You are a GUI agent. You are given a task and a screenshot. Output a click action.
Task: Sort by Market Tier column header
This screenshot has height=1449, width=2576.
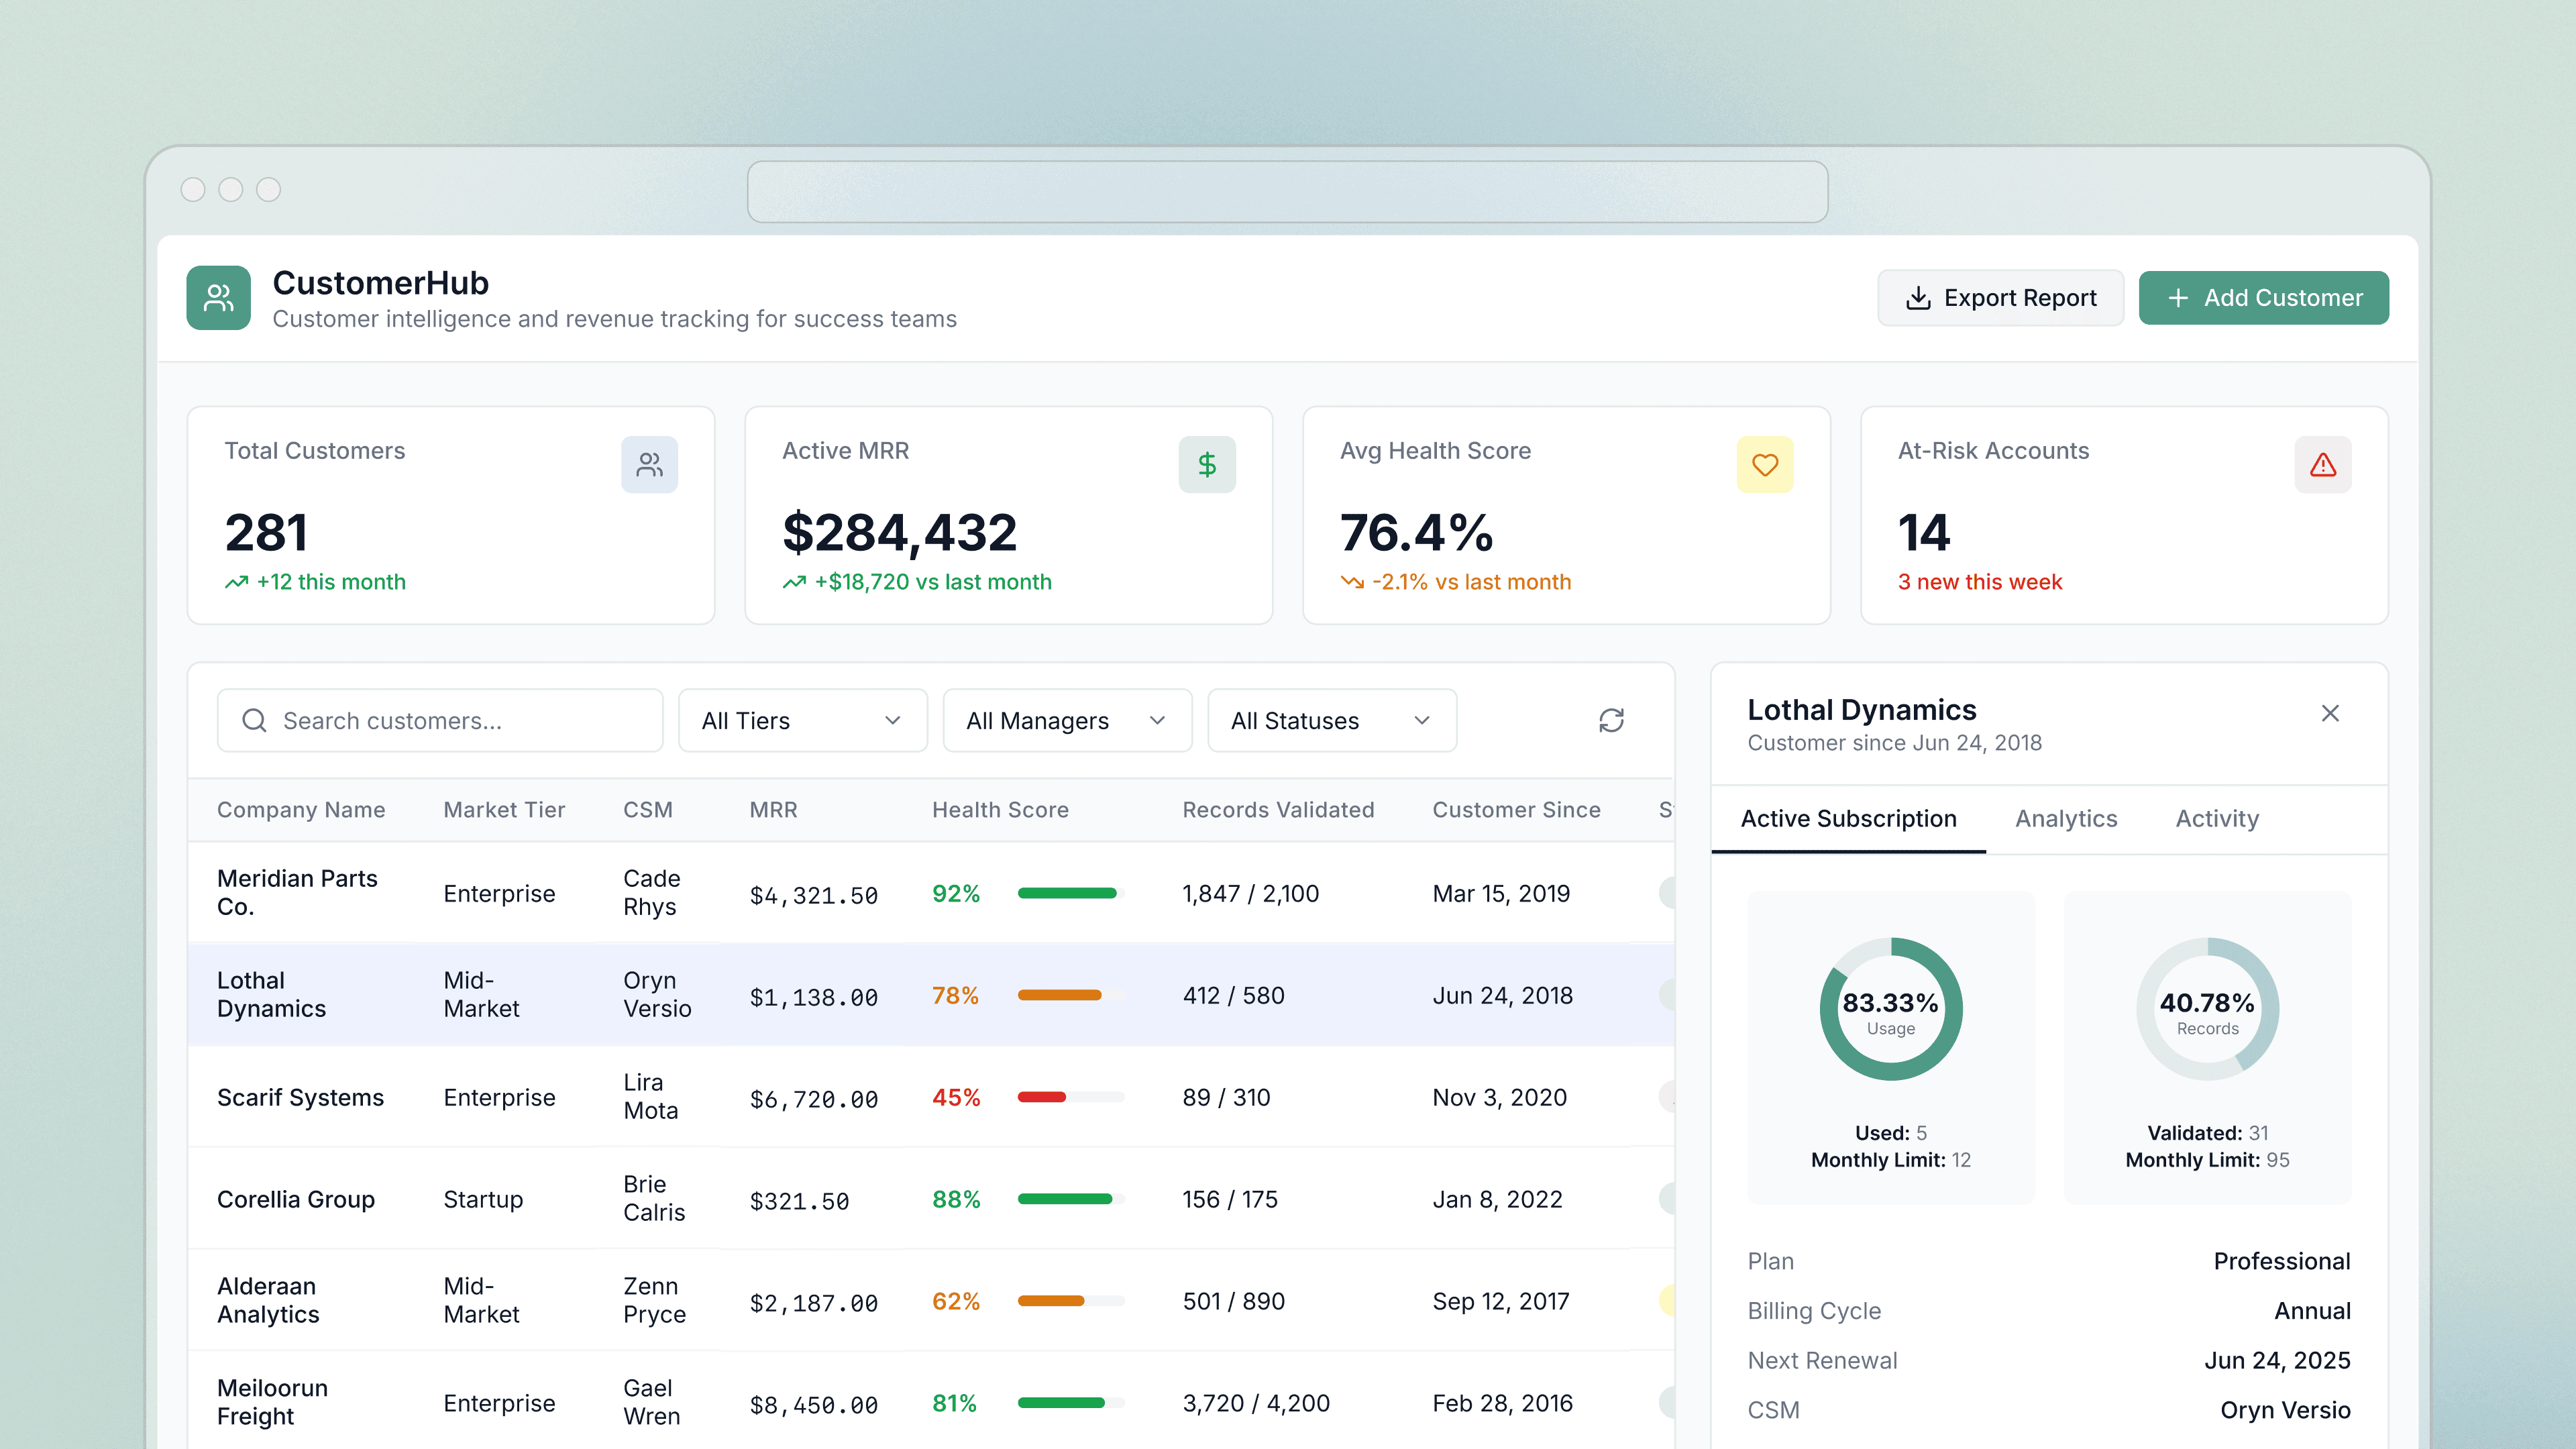504,810
